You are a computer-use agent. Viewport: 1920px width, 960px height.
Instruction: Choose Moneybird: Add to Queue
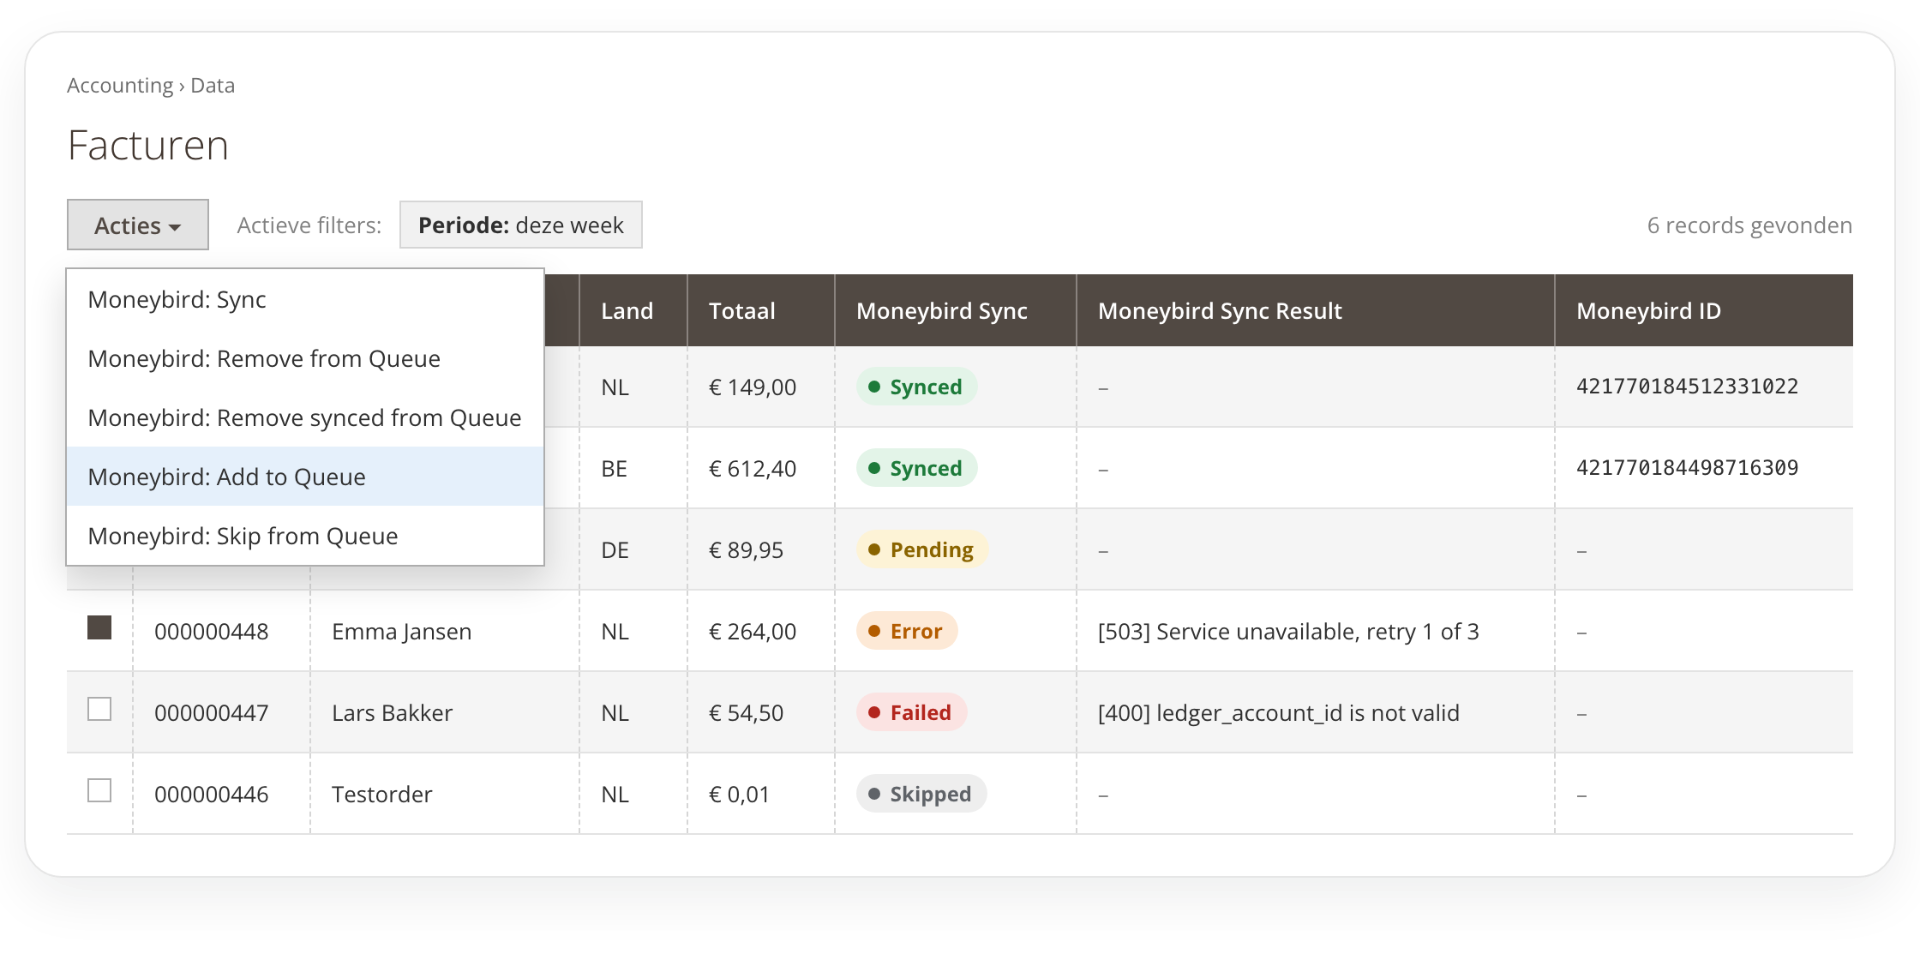305,476
